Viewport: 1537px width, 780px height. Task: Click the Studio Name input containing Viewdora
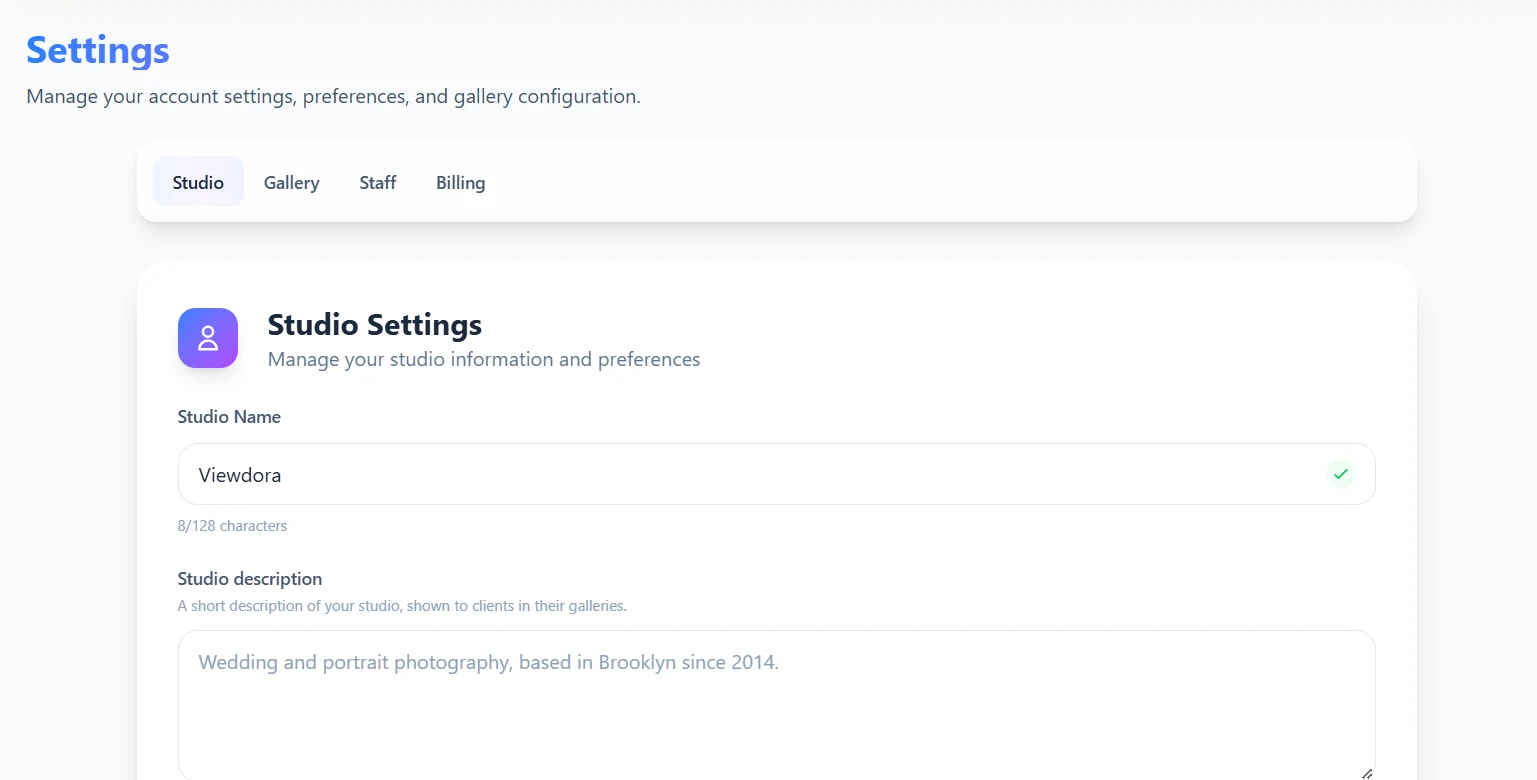(776, 474)
